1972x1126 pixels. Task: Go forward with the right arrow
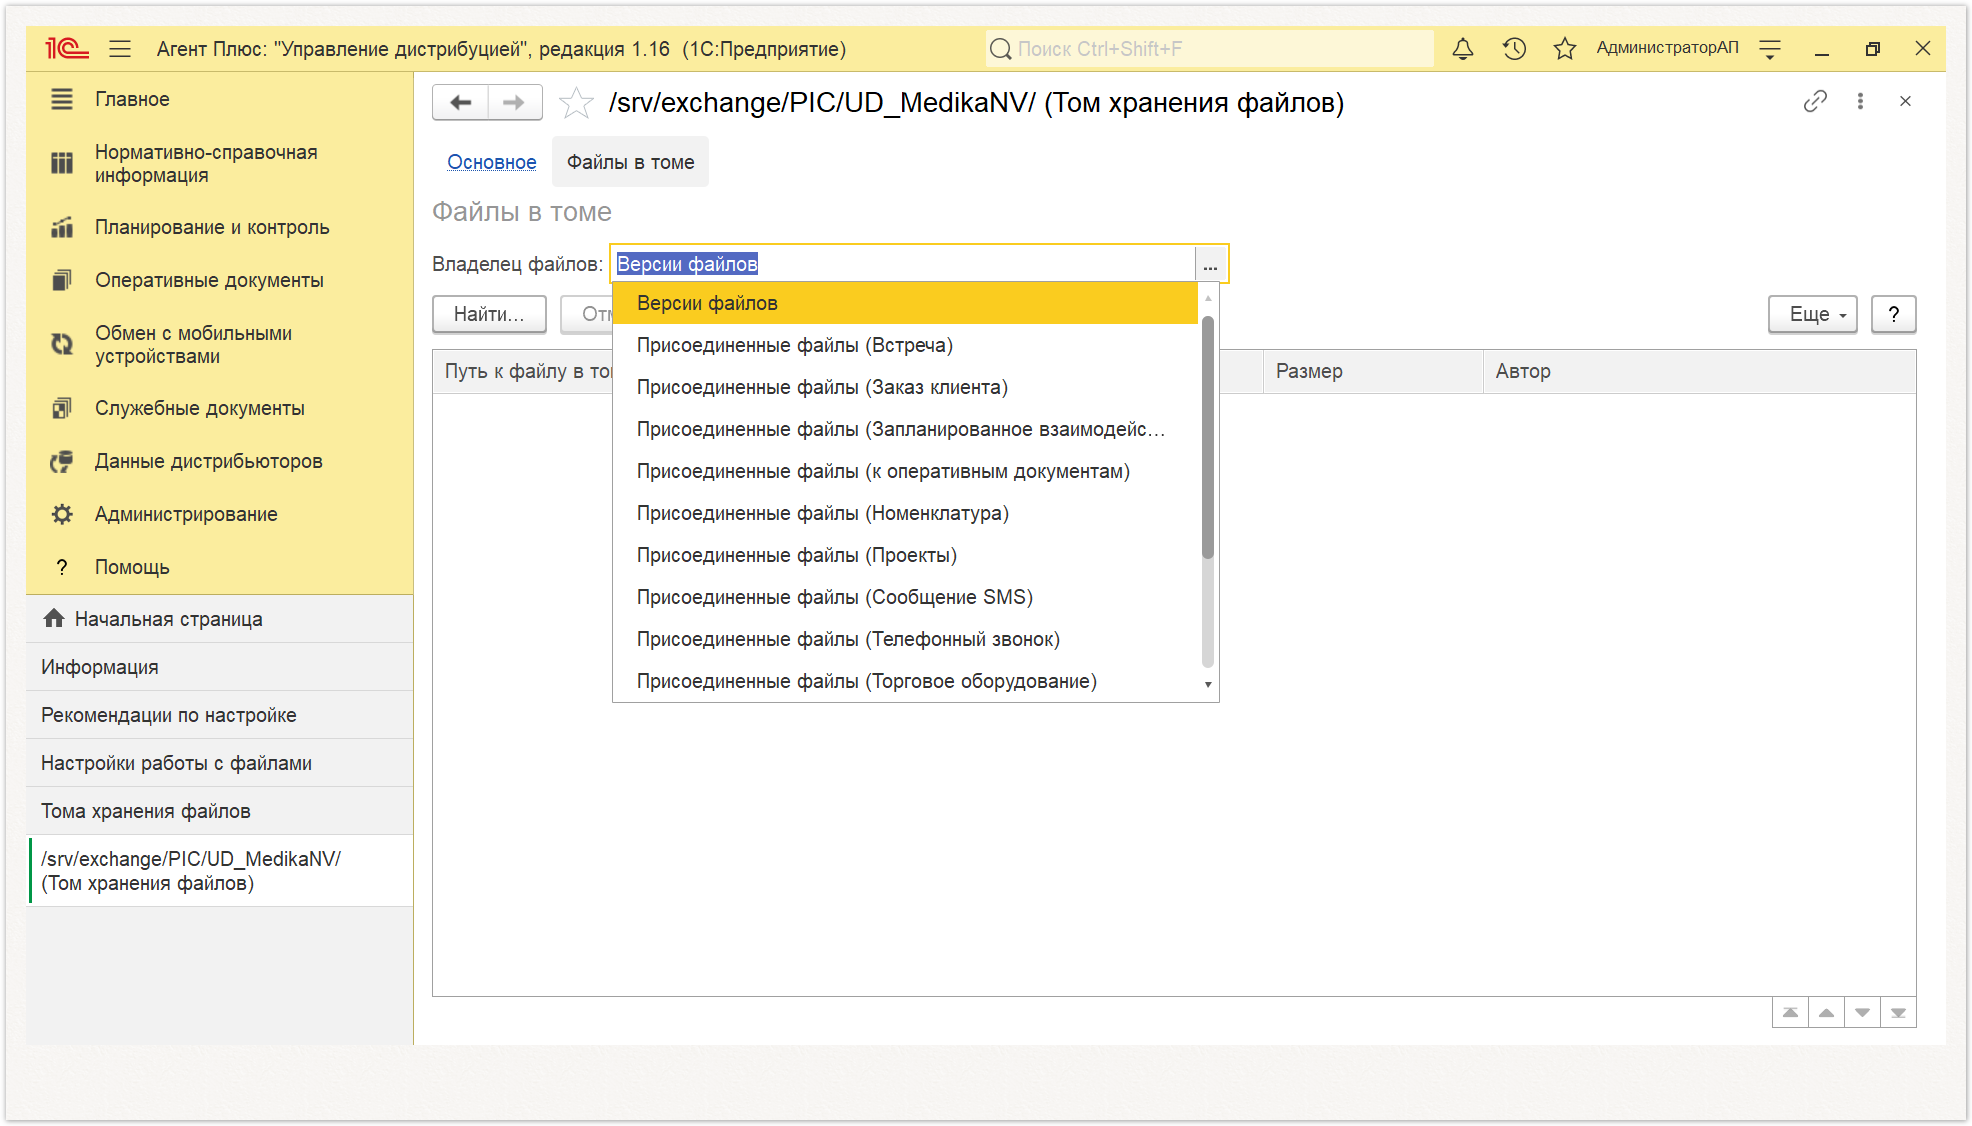pos(514,102)
